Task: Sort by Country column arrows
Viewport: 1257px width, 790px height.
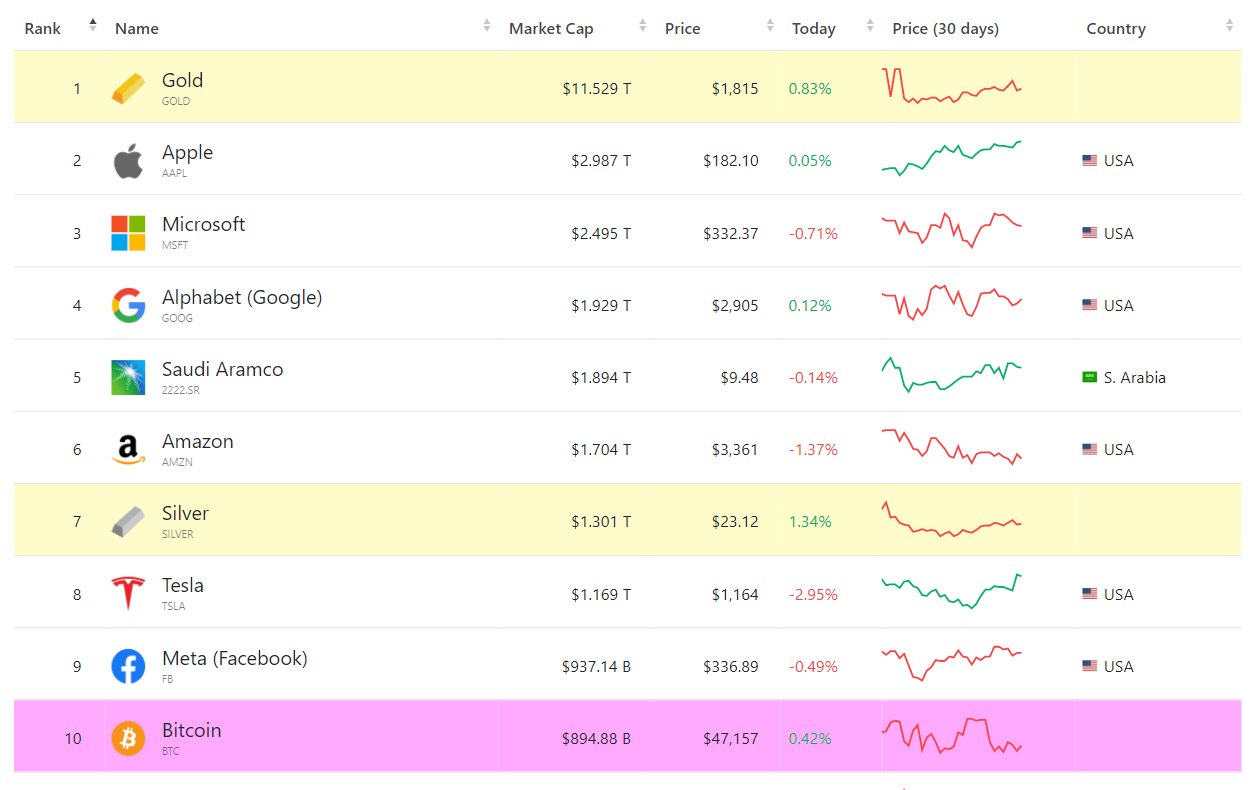Action: tap(1229, 26)
